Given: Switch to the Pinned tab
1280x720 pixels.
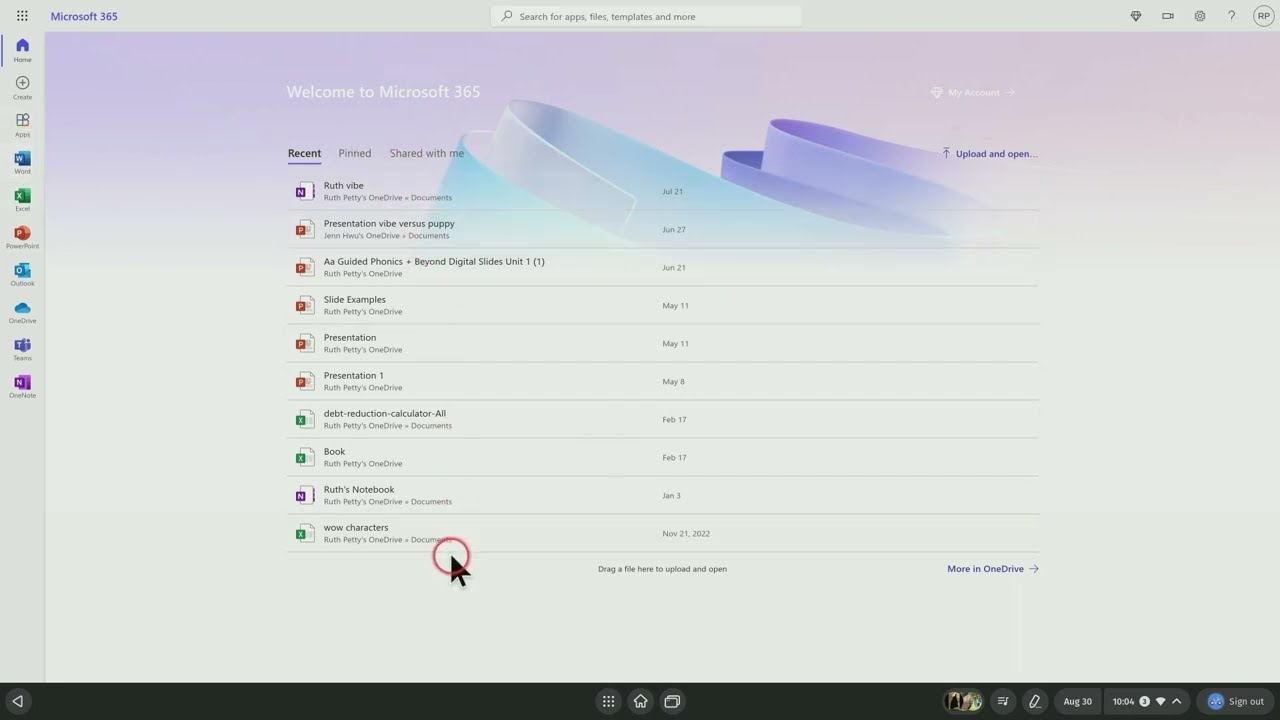Looking at the screenshot, I should click(354, 153).
